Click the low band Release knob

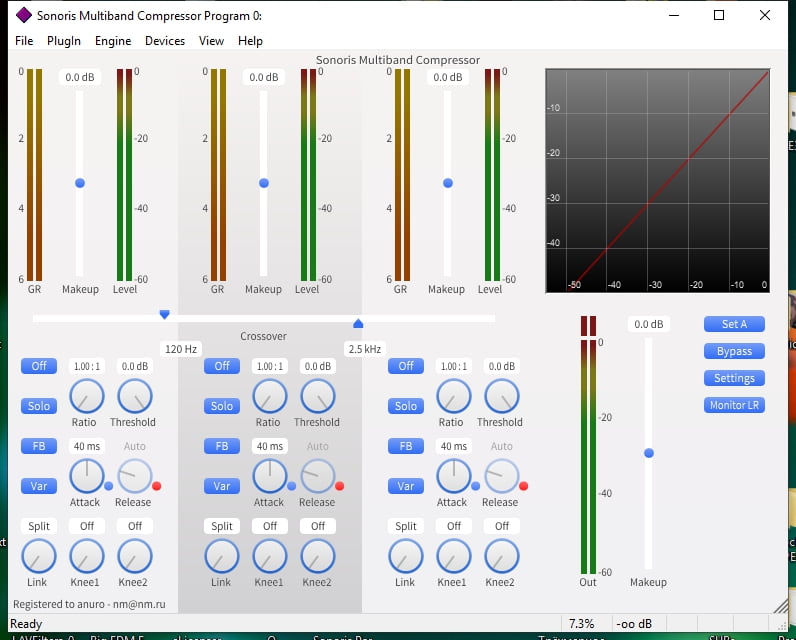click(135, 476)
